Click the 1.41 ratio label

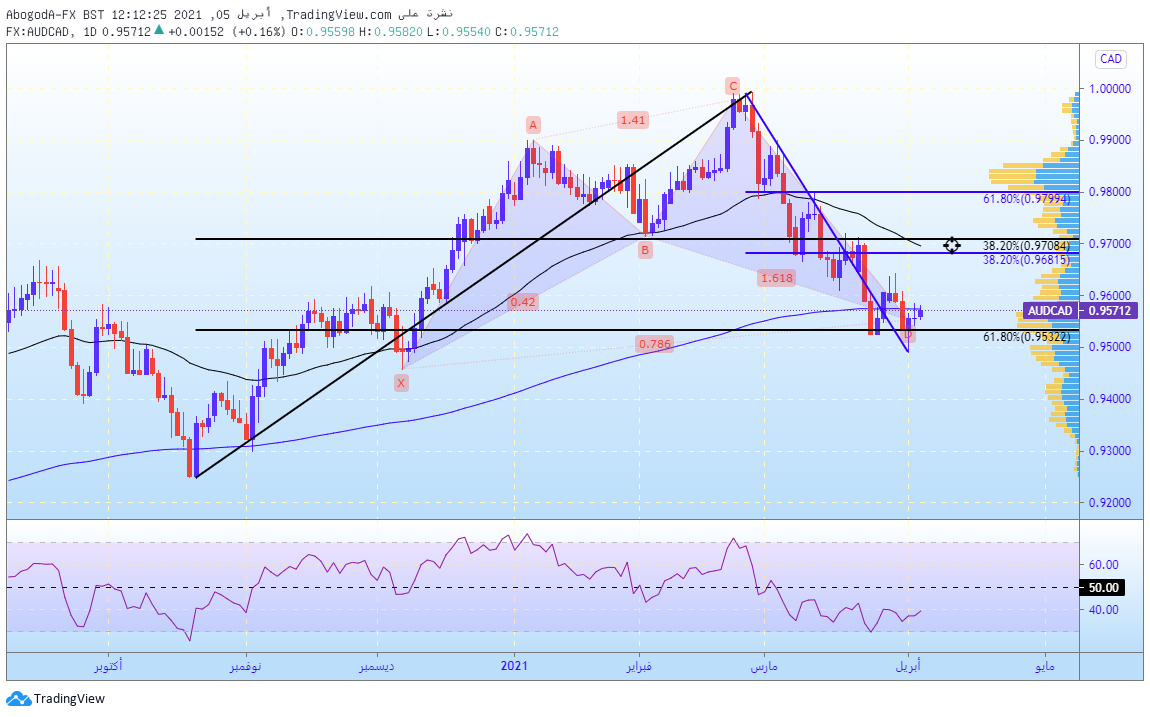point(632,120)
